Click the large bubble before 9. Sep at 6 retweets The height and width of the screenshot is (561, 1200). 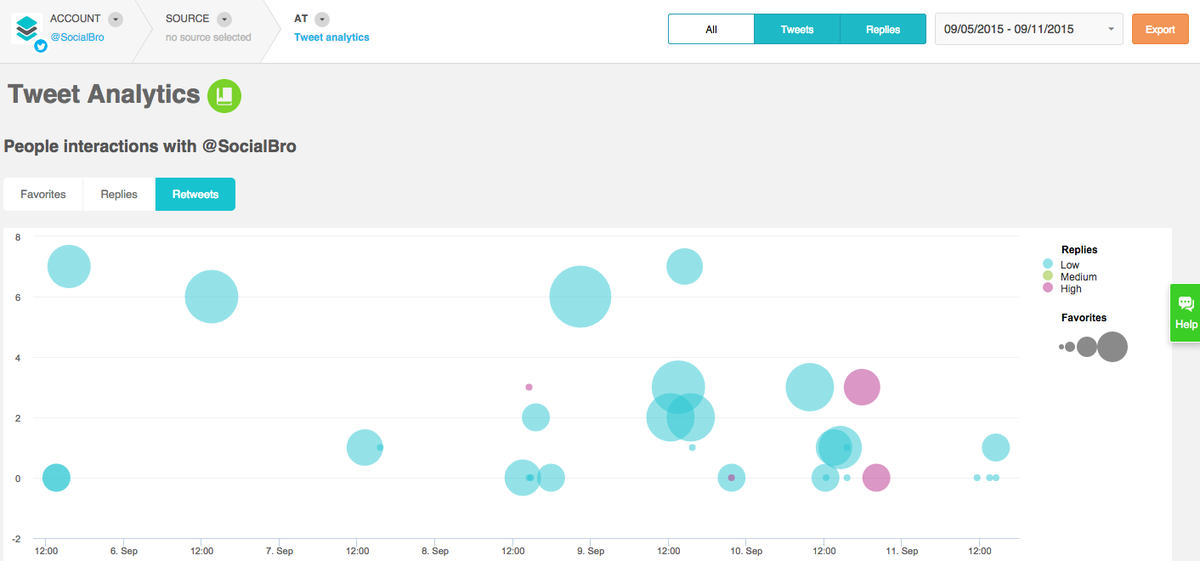click(580, 297)
